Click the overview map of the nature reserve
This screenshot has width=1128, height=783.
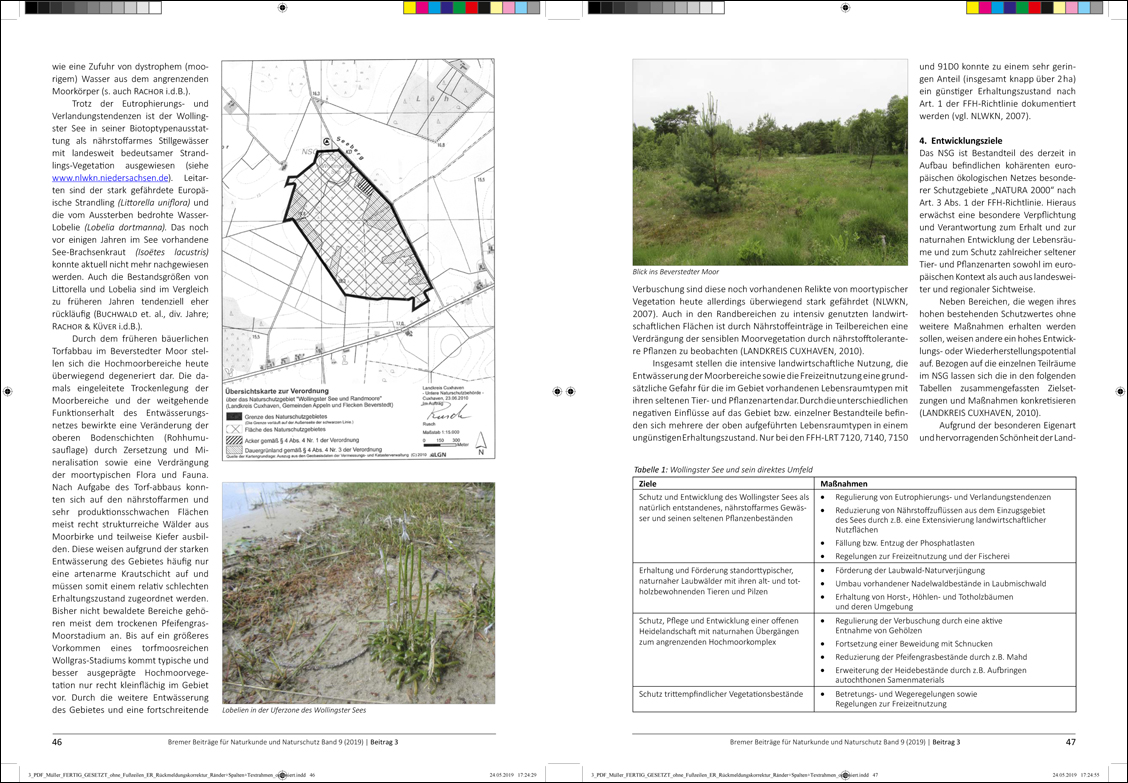(358, 260)
